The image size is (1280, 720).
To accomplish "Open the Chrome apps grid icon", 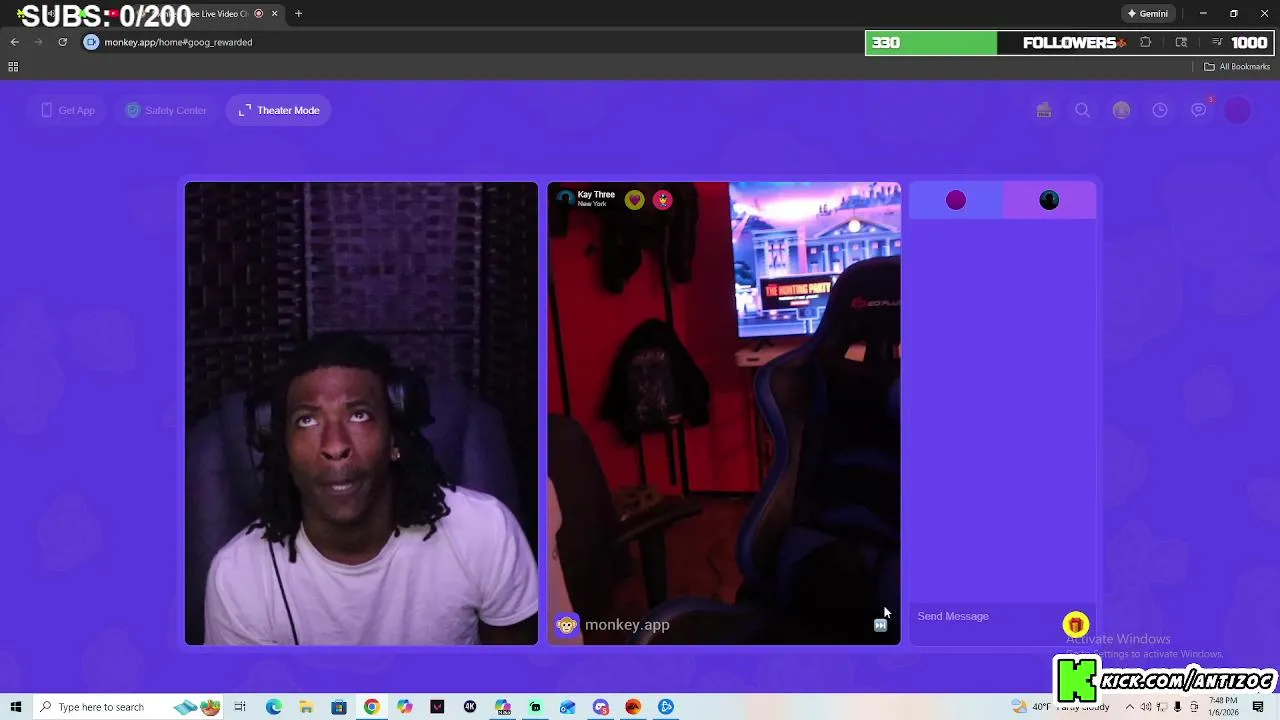I will (x=13, y=67).
